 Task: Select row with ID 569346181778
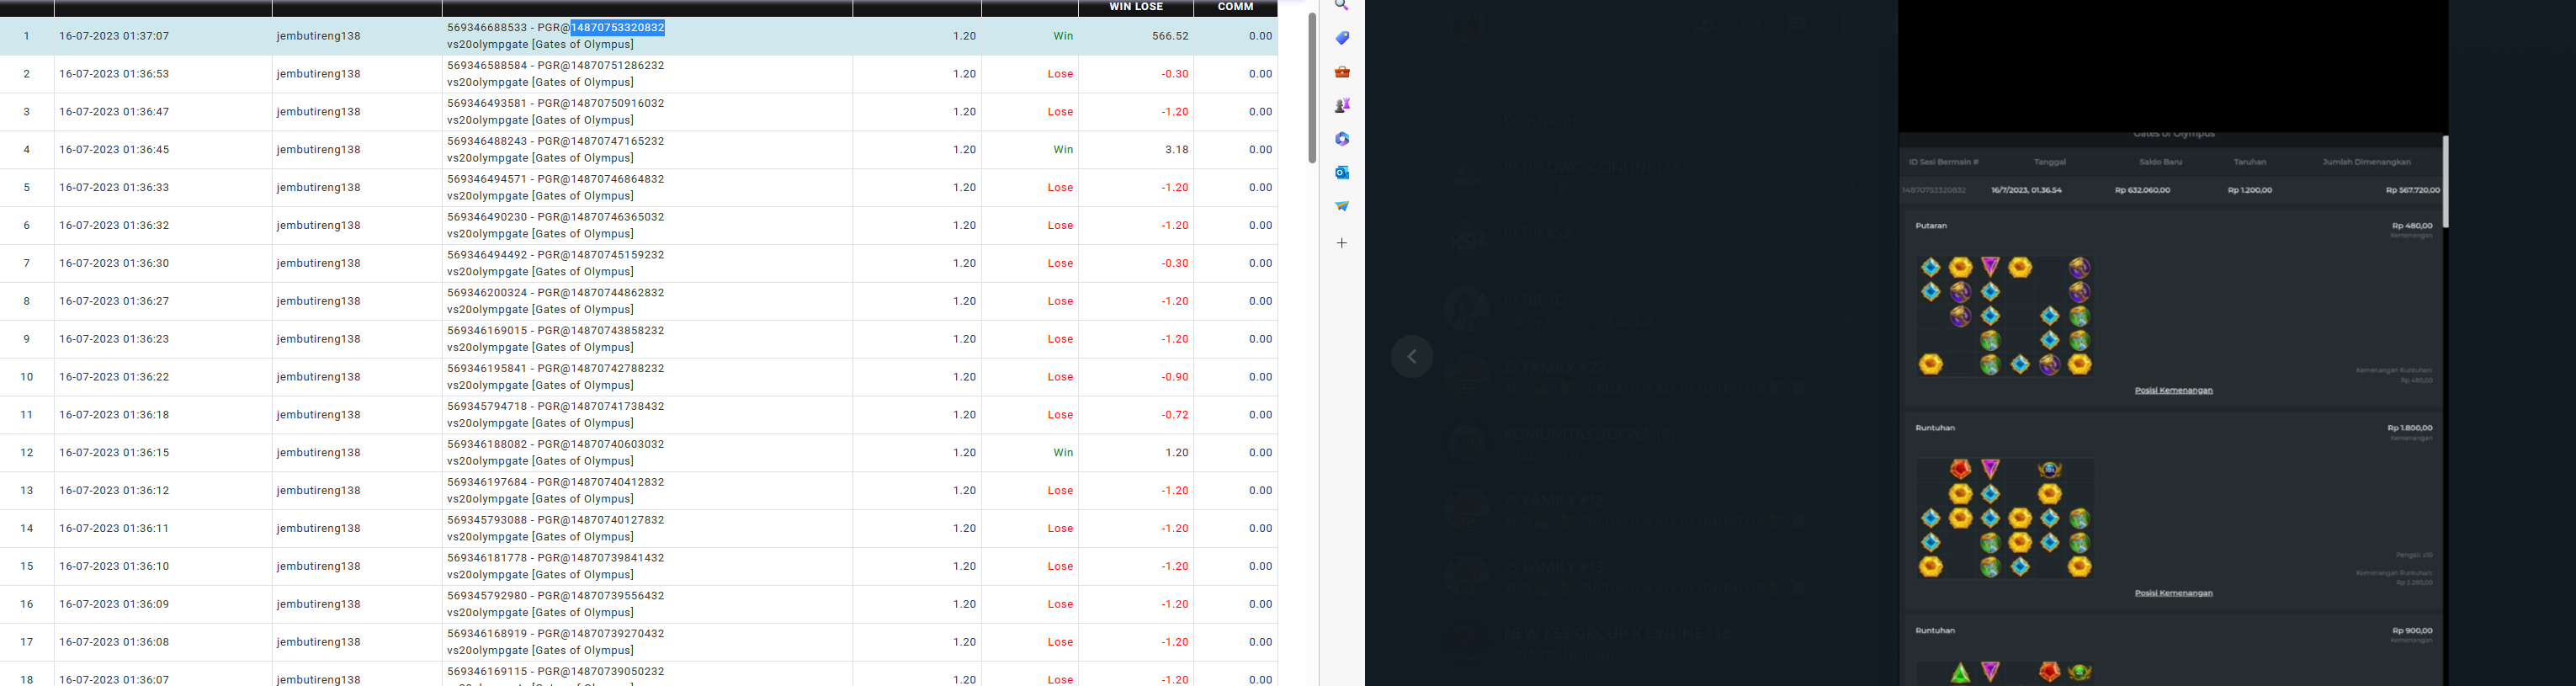(638, 566)
